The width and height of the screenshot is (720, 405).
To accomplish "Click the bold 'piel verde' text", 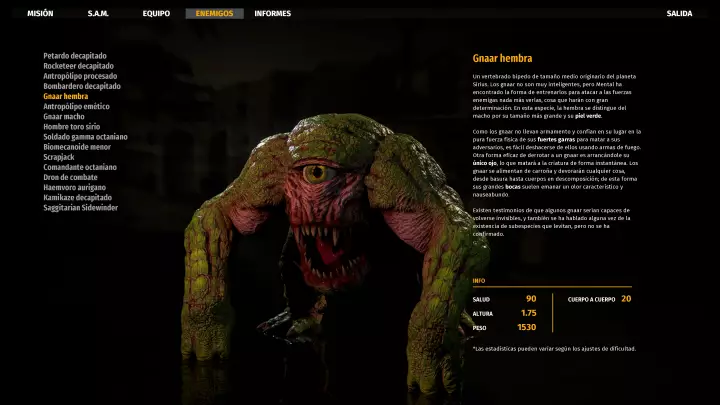I will point(588,116).
